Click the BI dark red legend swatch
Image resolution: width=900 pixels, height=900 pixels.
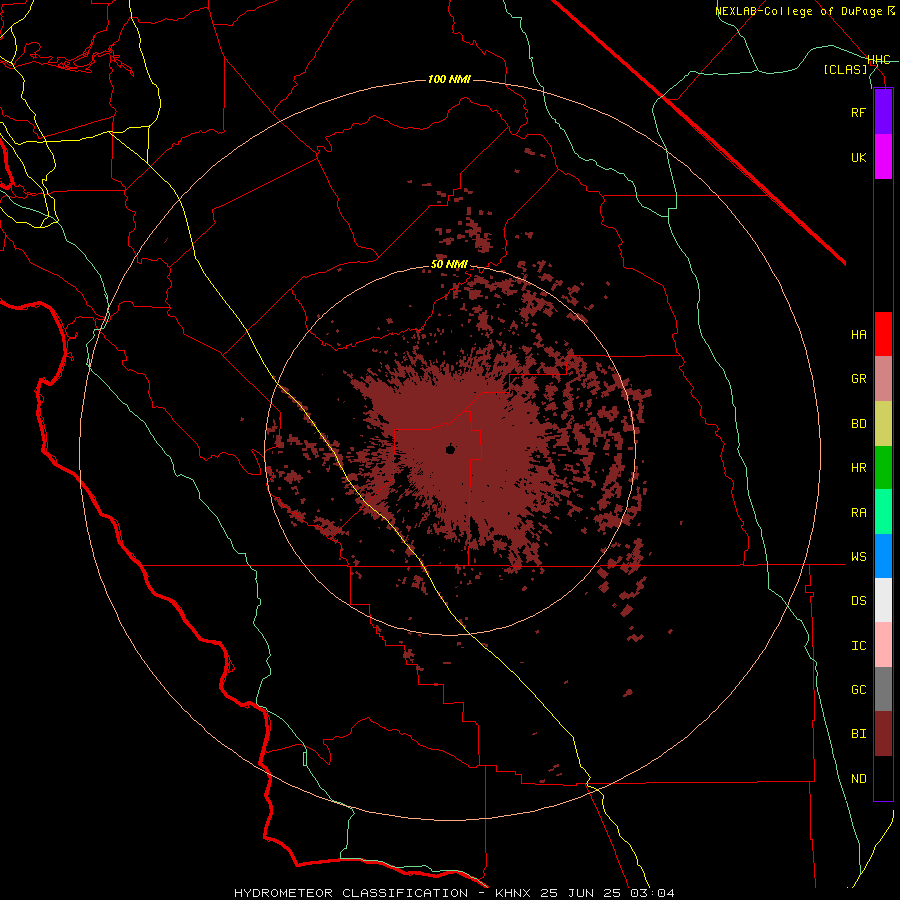(x=883, y=734)
